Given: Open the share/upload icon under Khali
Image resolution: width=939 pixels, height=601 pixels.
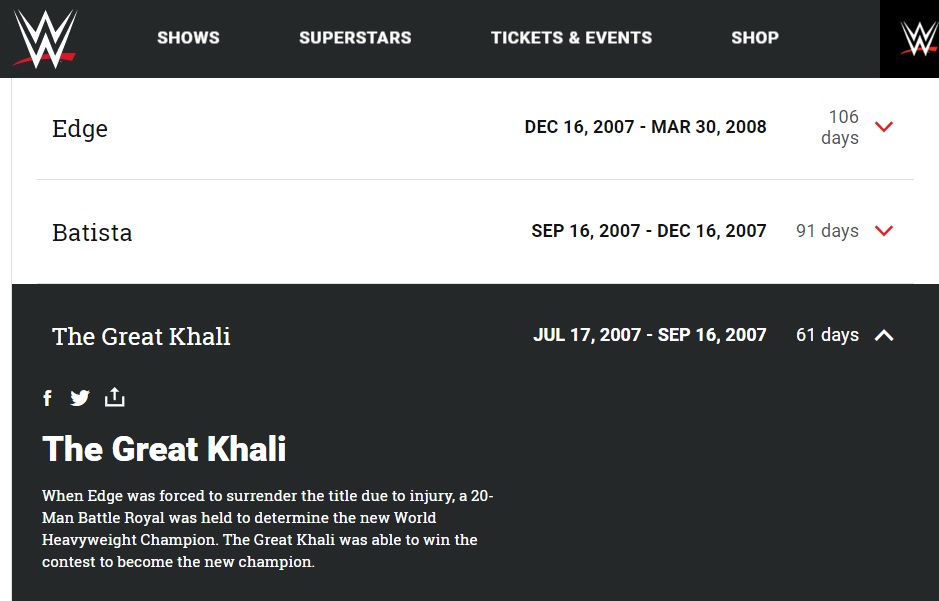Looking at the screenshot, I should 114,397.
